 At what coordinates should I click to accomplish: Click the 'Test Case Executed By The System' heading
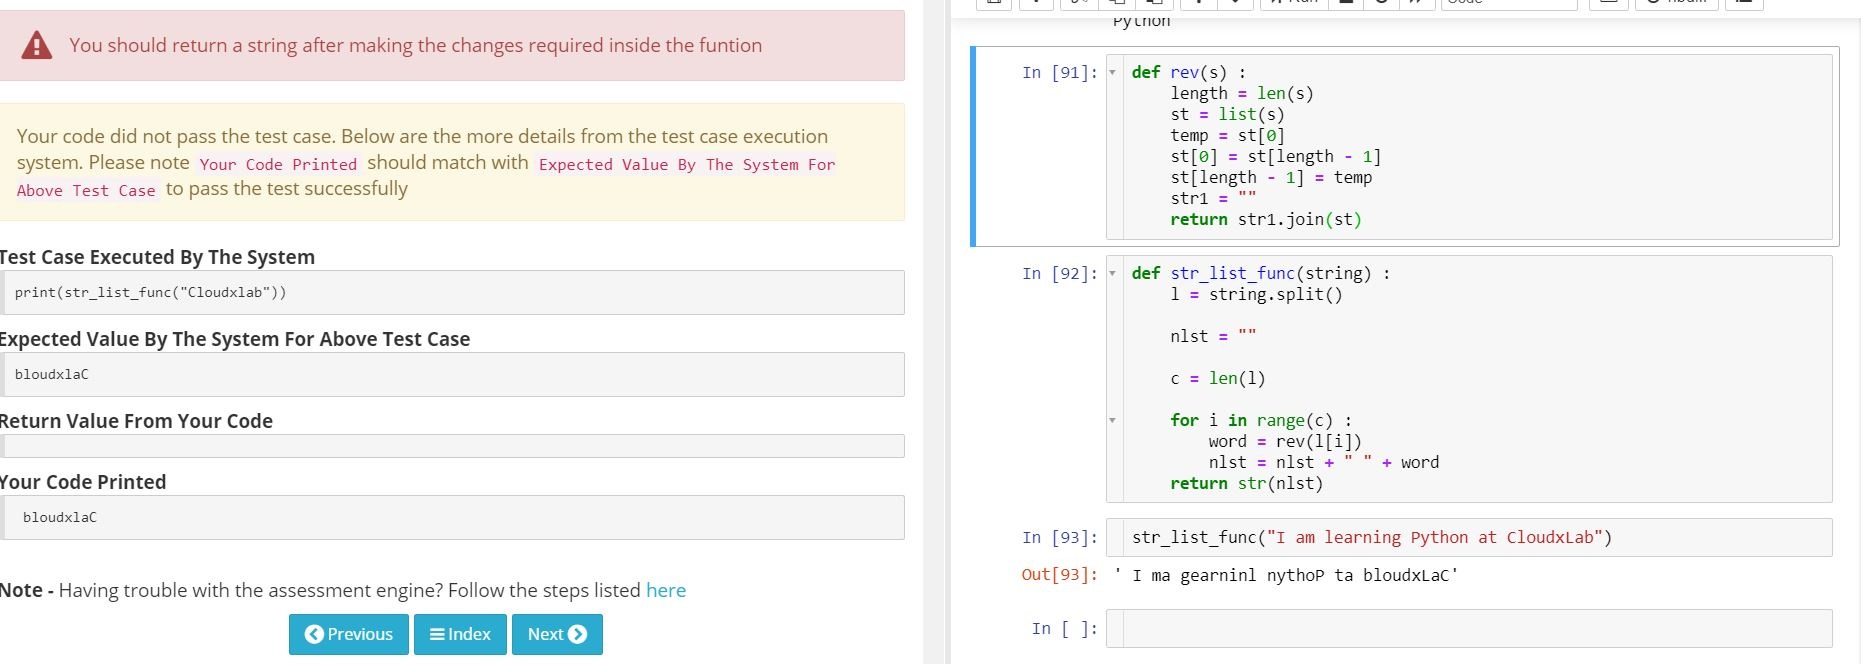point(157,257)
